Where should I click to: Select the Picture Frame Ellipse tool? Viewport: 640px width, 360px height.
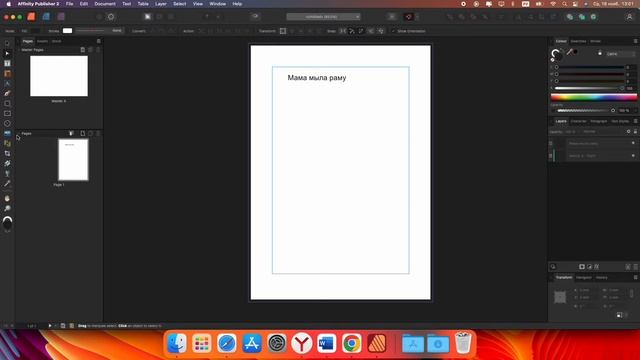coord(7,123)
